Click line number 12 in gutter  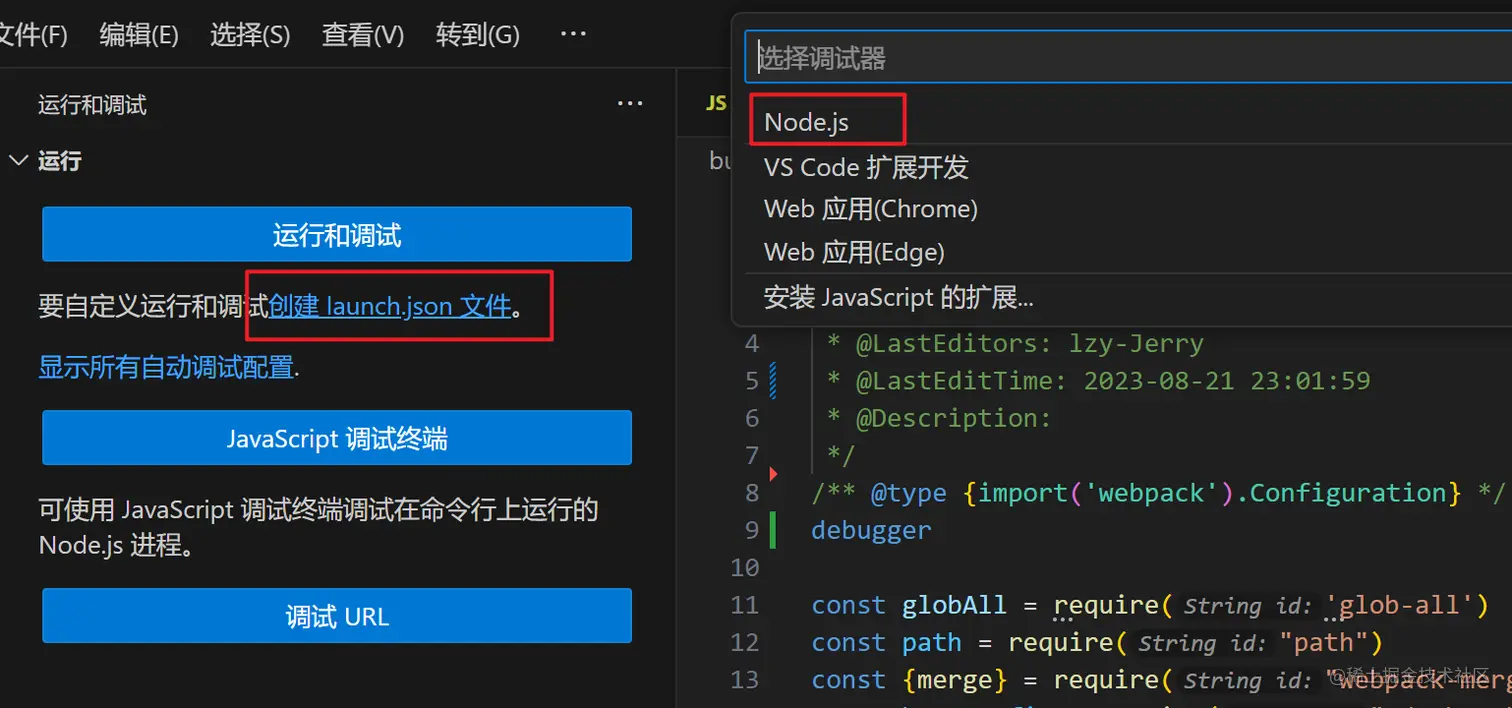[745, 642]
